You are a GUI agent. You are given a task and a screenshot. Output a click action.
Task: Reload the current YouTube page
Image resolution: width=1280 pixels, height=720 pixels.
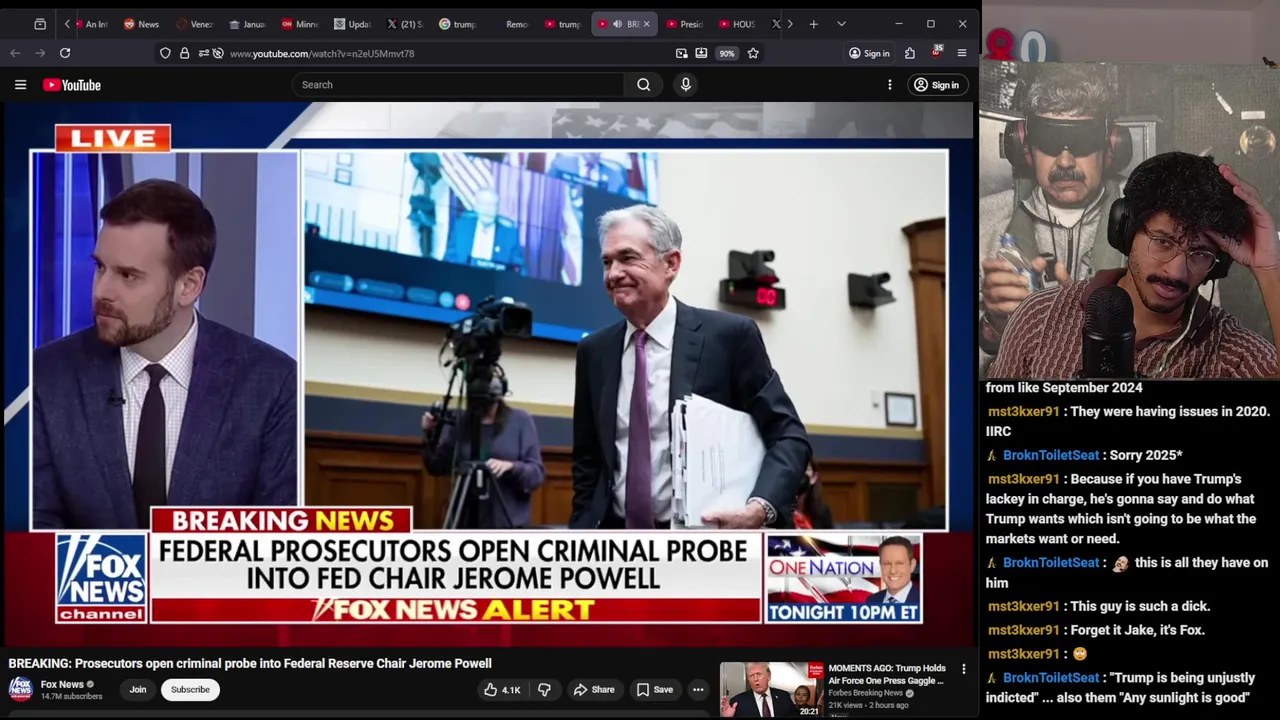(65, 53)
